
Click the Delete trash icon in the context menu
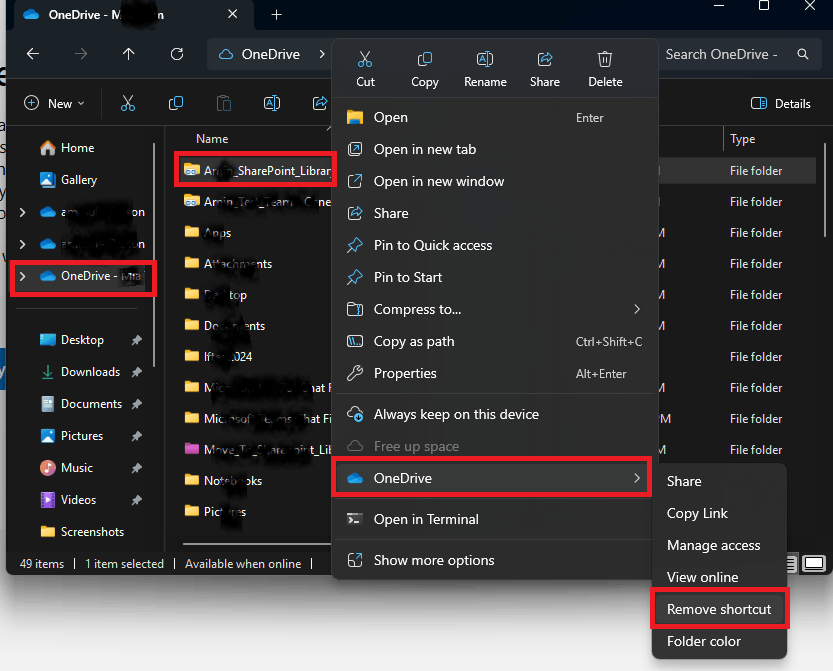click(604, 59)
